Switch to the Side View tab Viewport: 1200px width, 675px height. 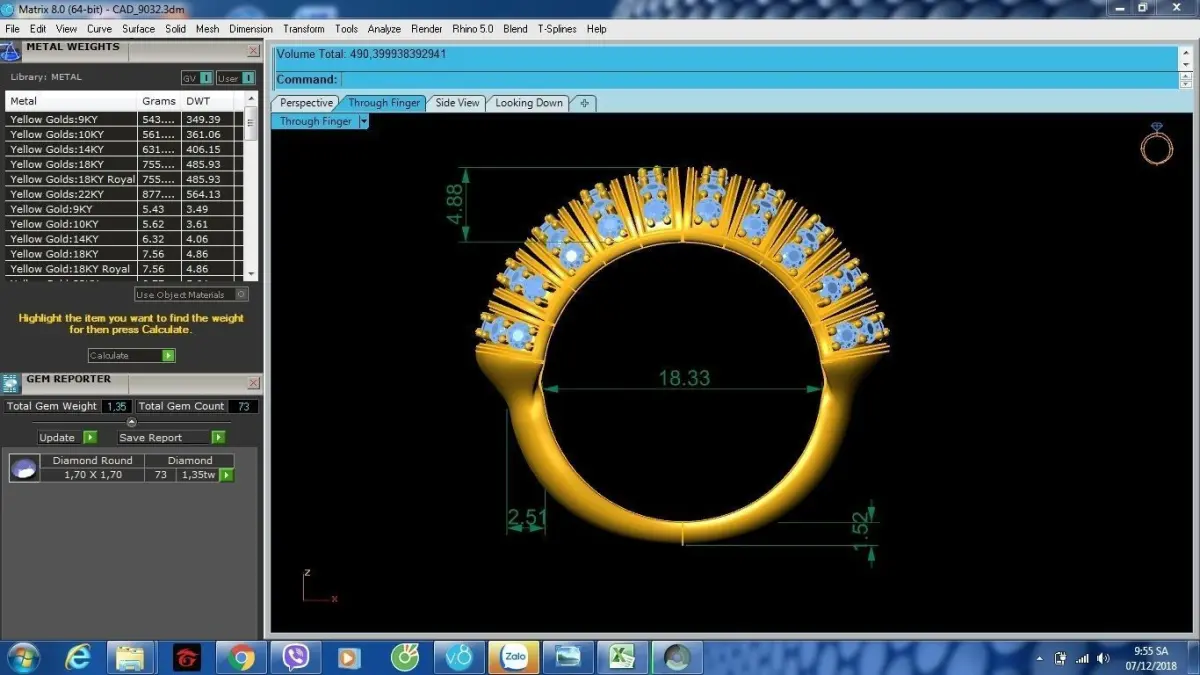point(457,103)
